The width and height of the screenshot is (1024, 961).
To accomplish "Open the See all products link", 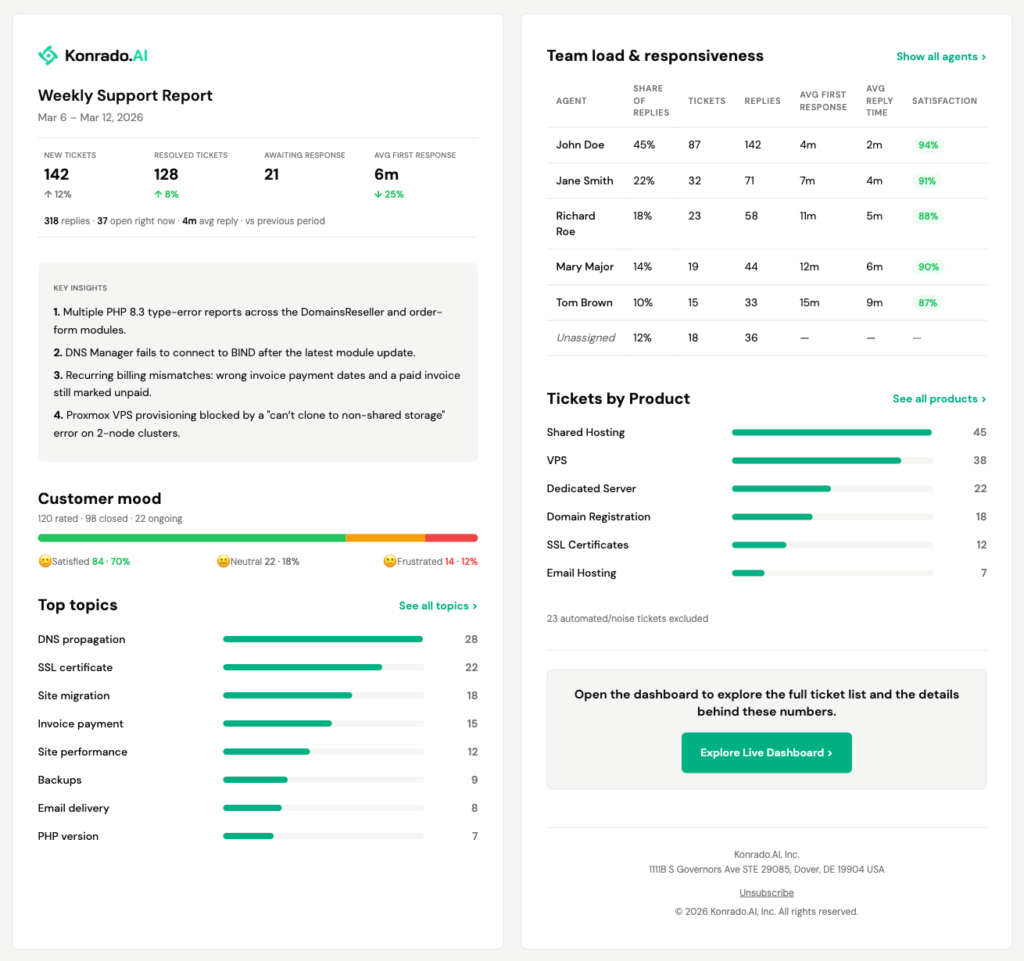I will [x=939, y=399].
